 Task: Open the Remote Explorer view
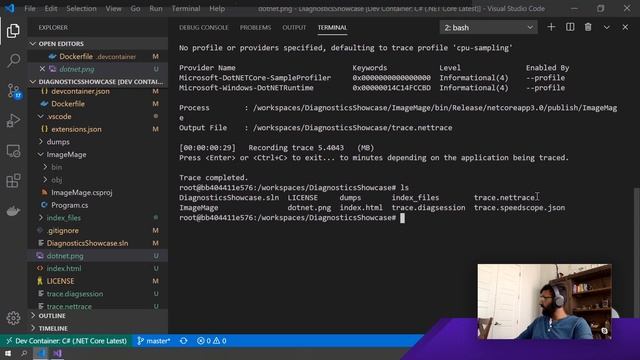[13, 151]
